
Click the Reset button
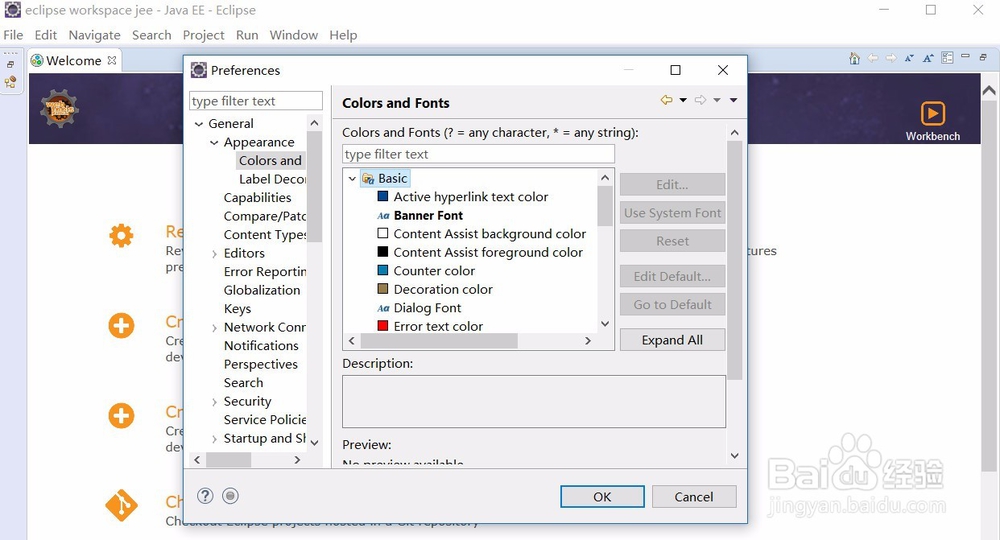pos(672,241)
